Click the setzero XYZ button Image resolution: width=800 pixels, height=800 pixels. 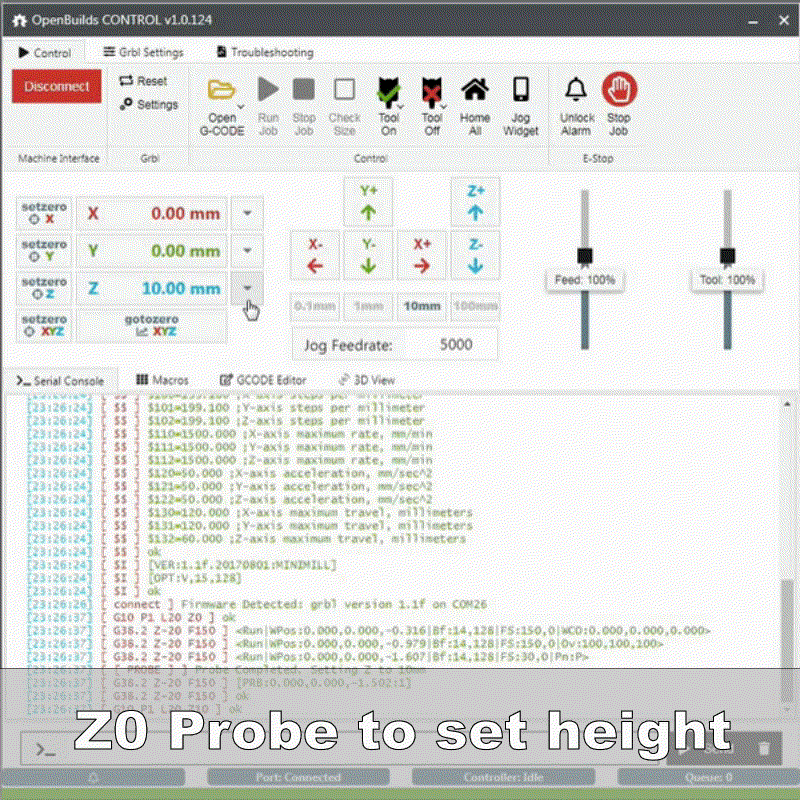pos(44,326)
